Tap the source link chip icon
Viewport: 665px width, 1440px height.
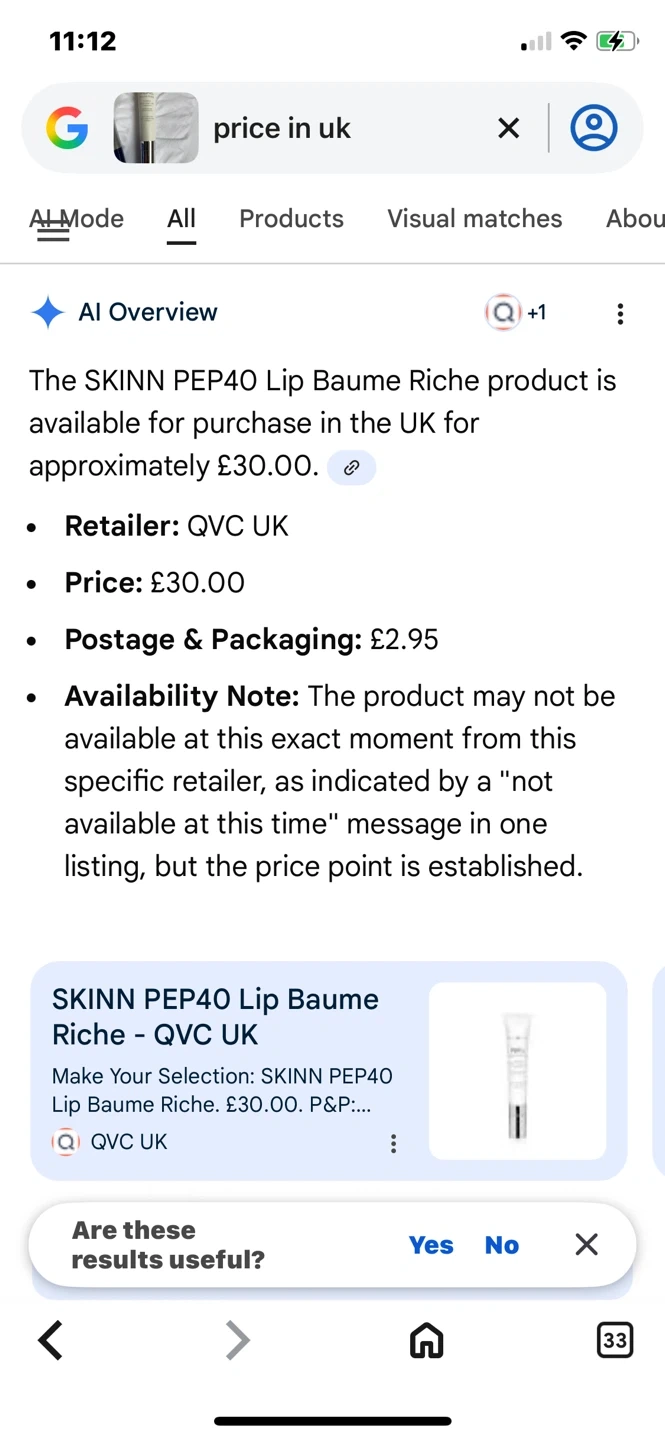tap(351, 467)
